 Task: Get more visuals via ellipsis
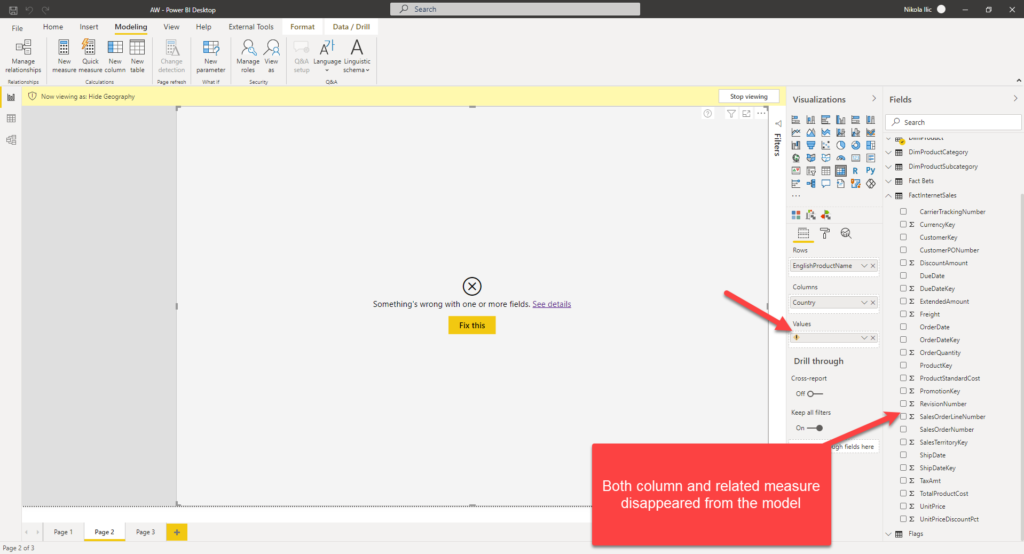click(x=796, y=196)
